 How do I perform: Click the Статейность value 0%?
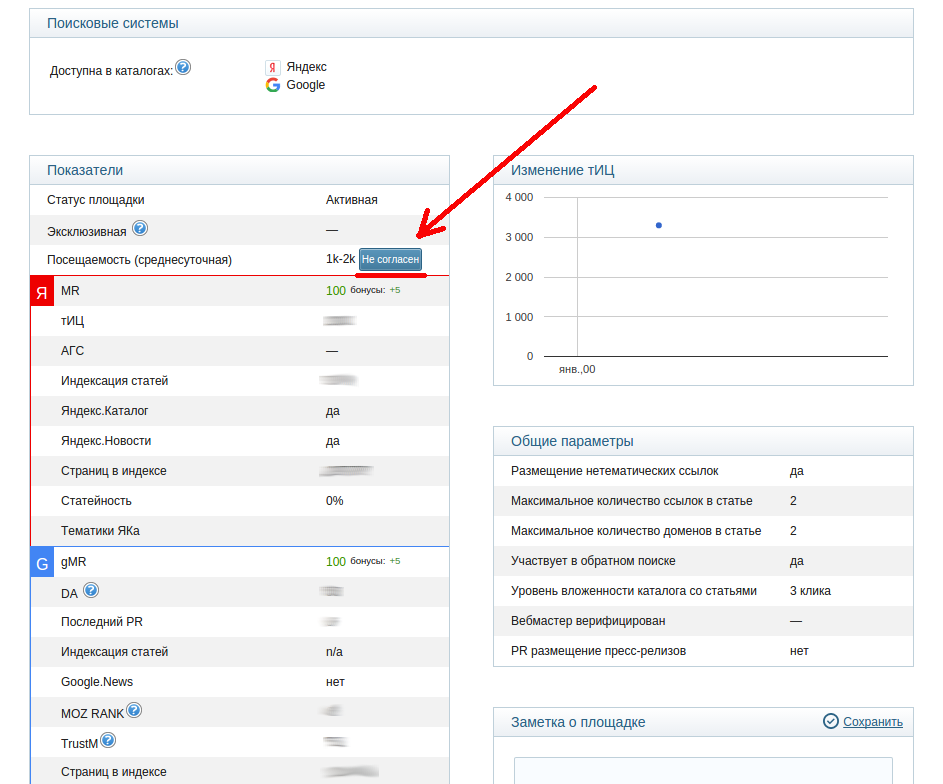pos(334,501)
